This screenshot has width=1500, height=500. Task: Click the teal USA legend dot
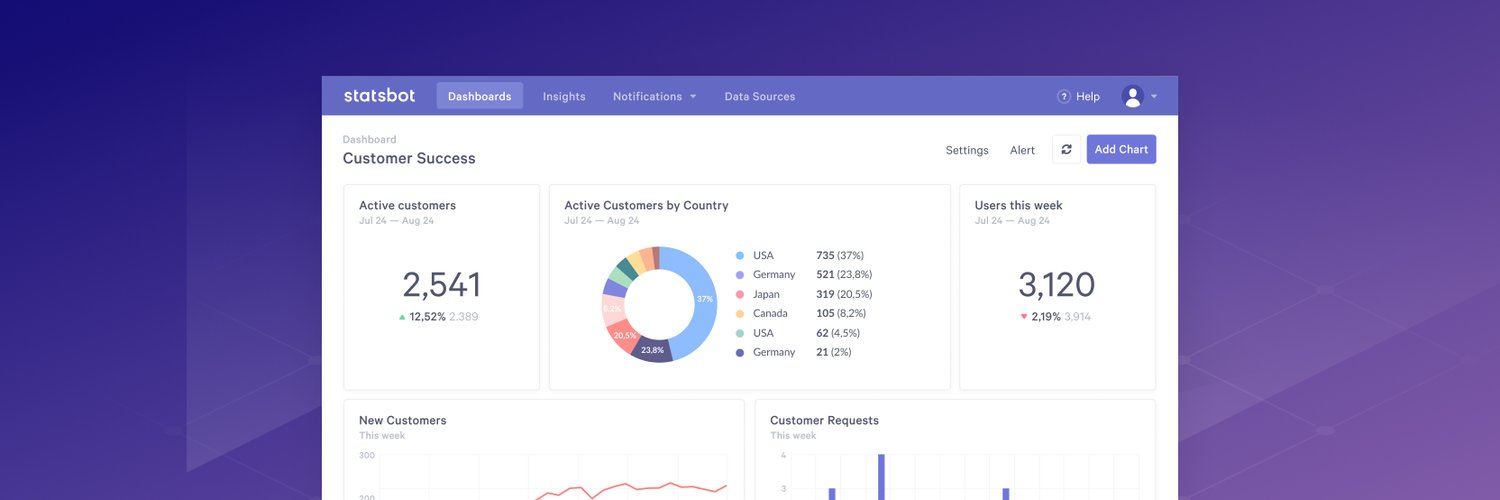click(739, 333)
